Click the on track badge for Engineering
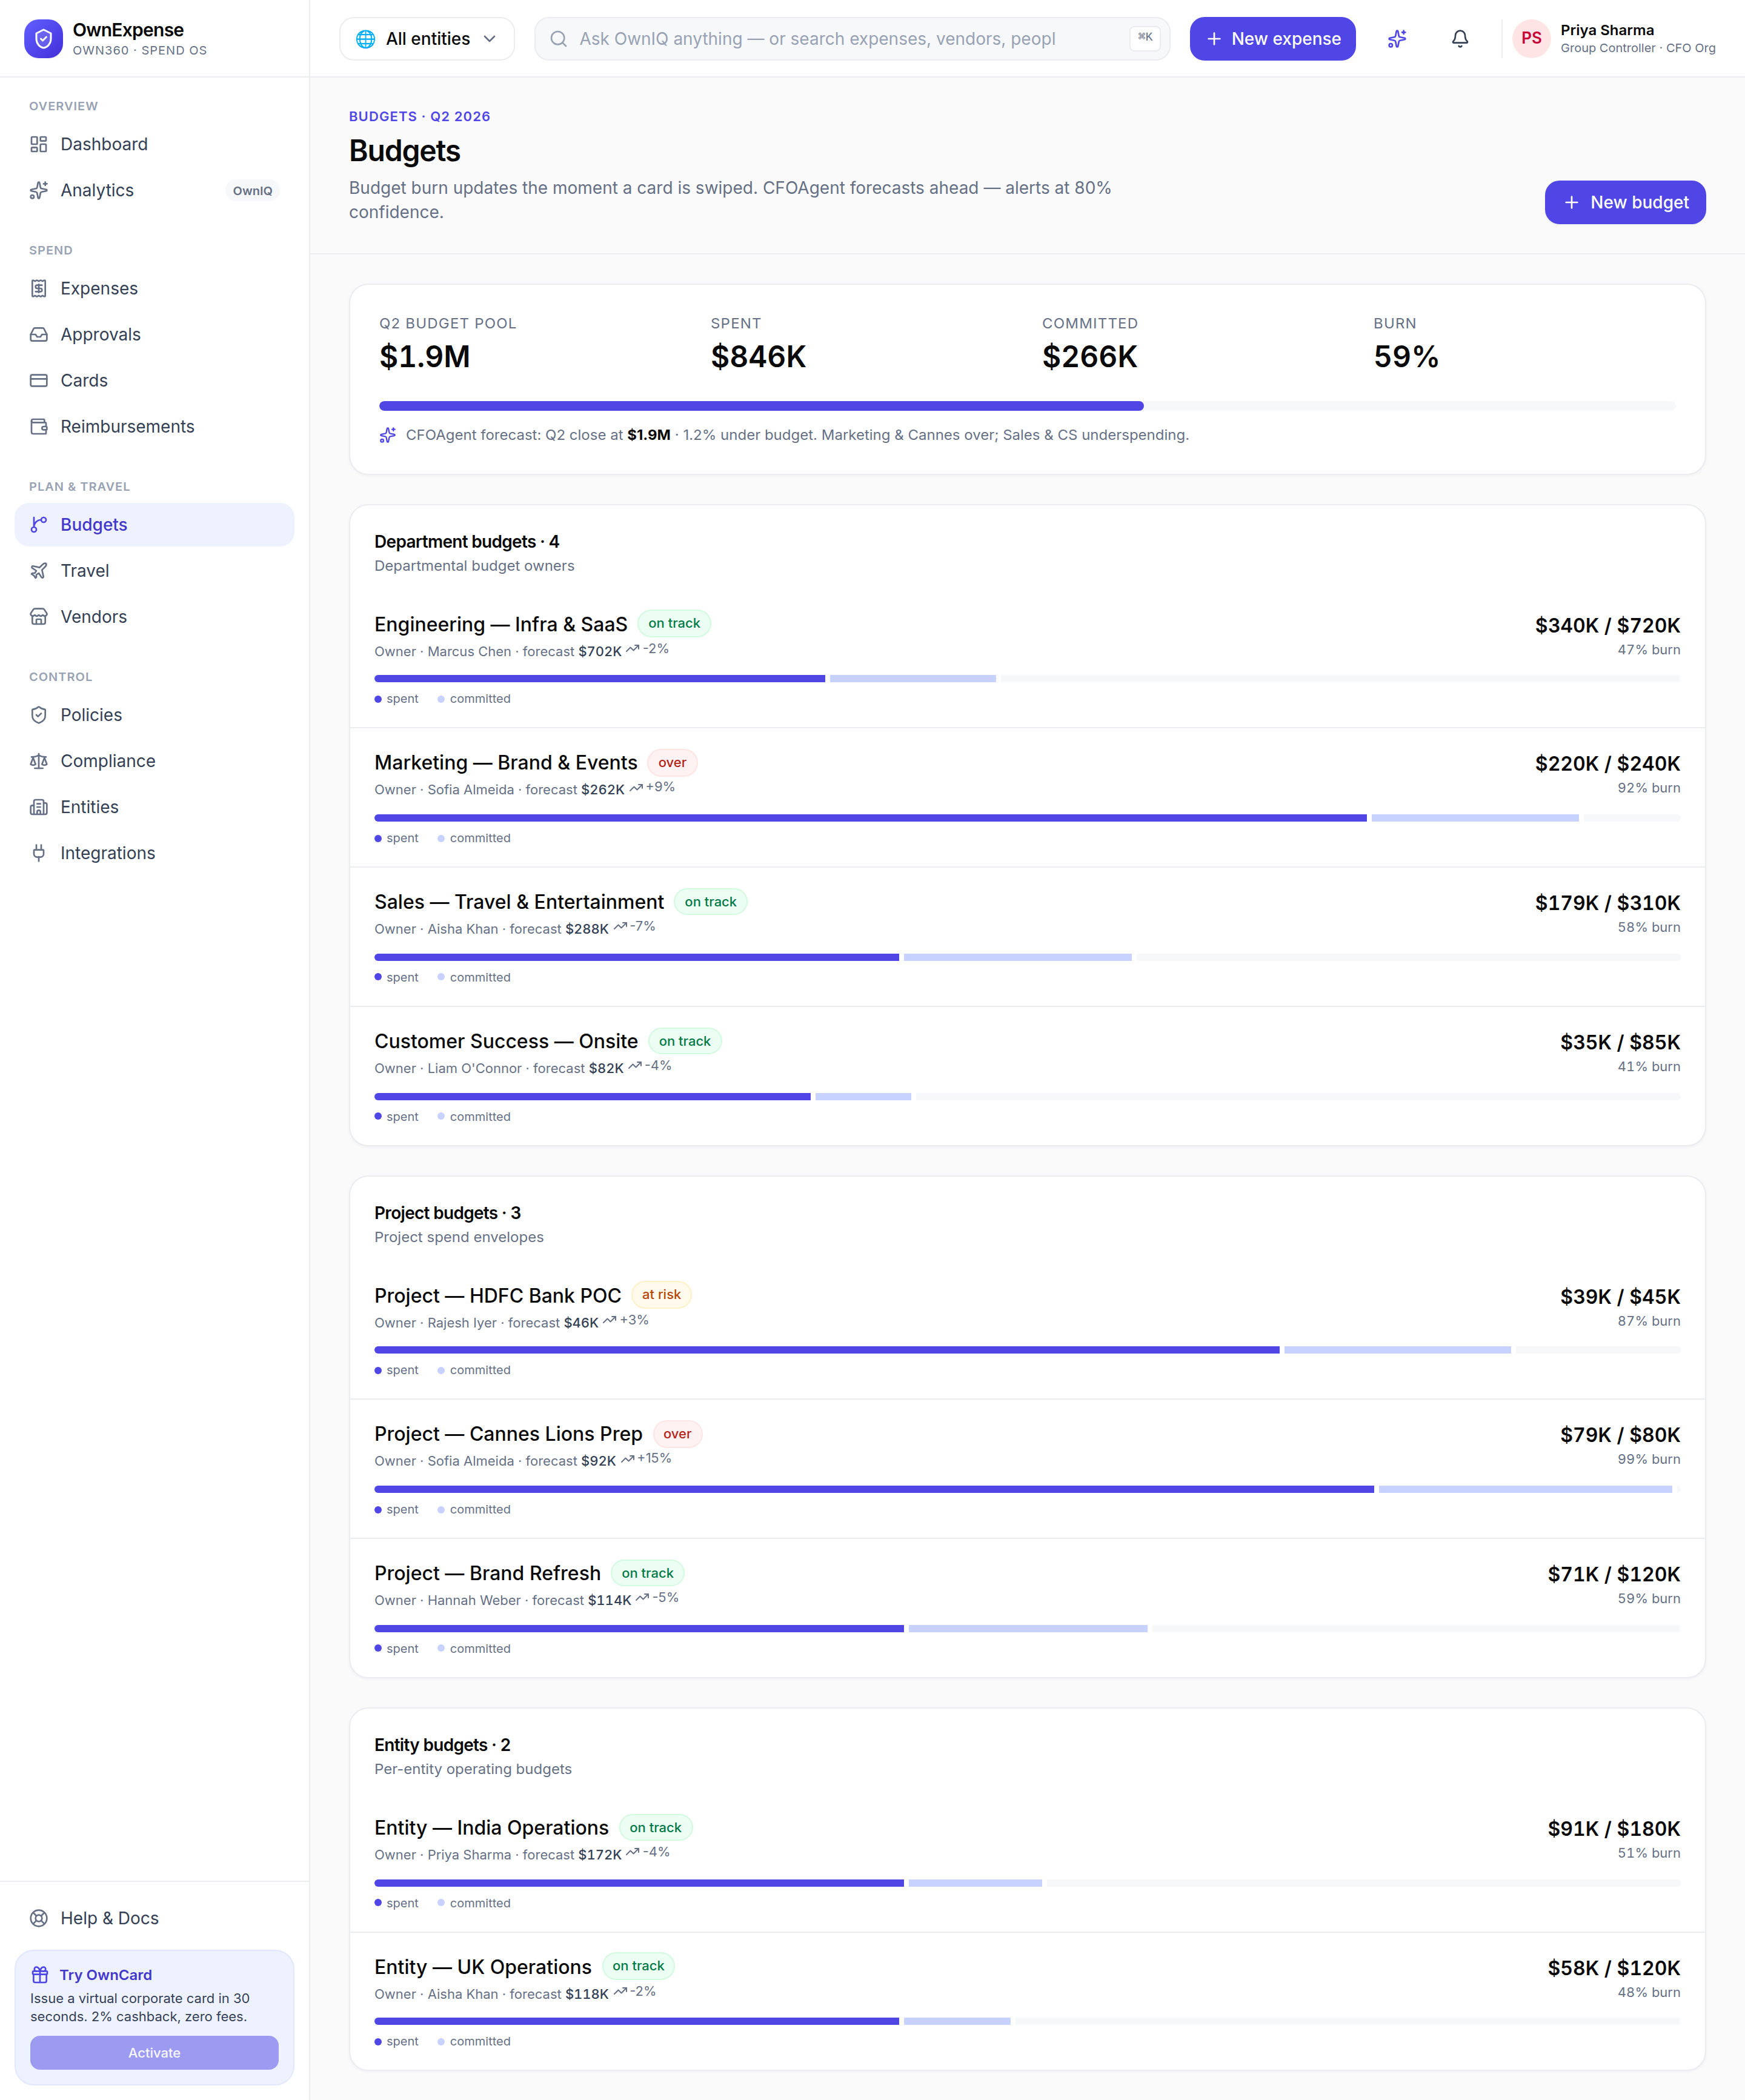1745x2100 pixels. pyautogui.click(x=674, y=623)
